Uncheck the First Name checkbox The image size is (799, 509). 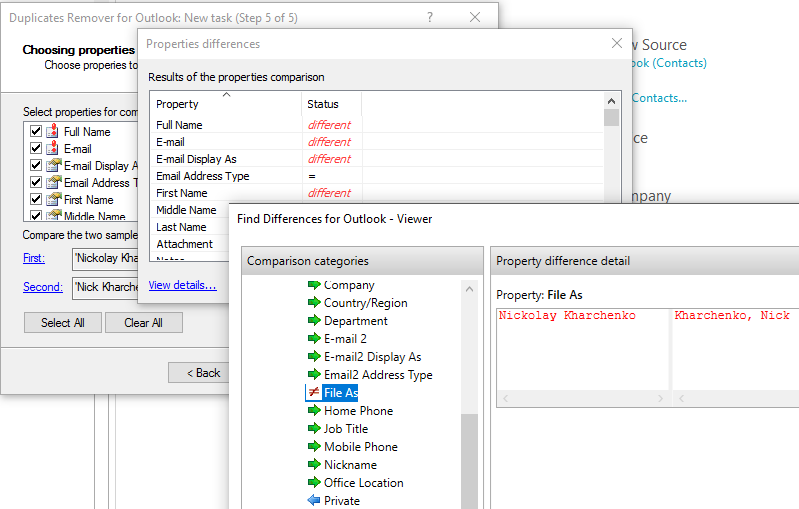(36, 199)
